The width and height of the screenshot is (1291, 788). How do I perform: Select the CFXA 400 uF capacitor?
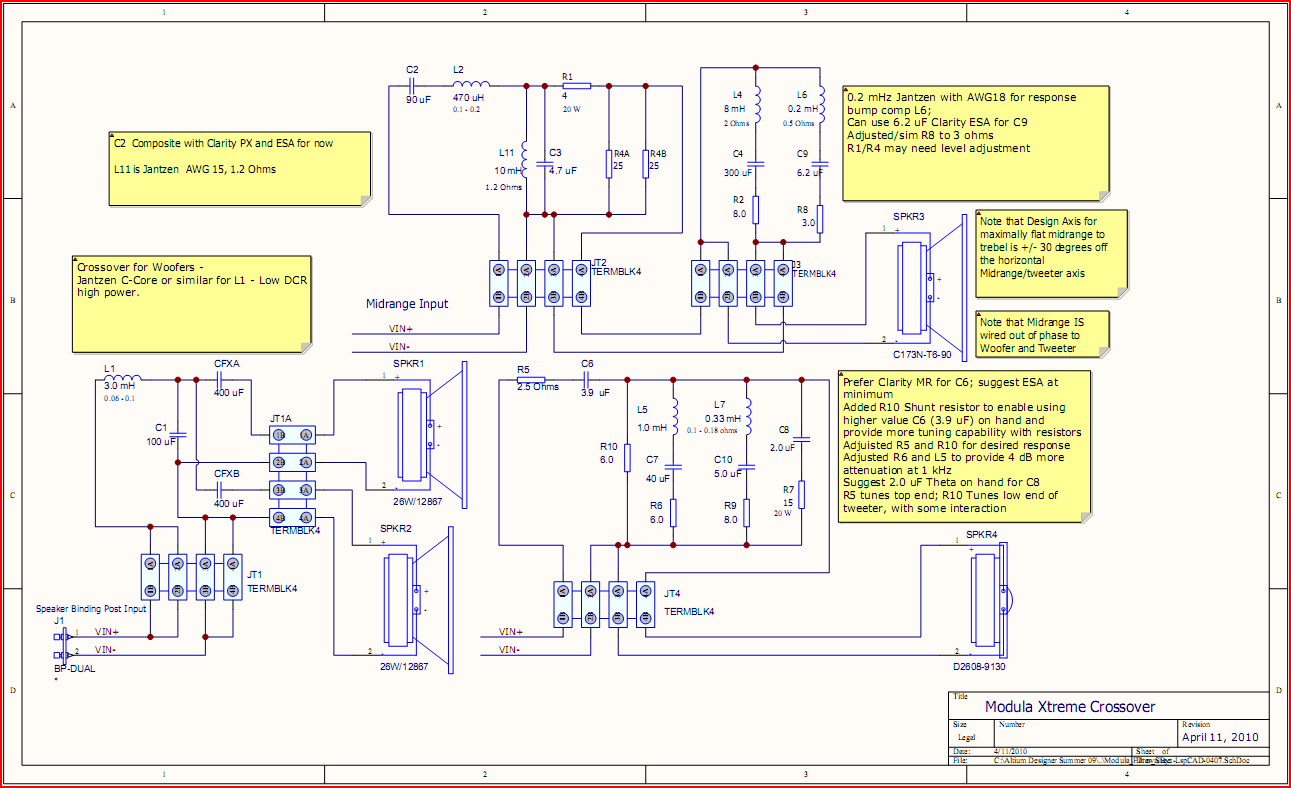pos(221,380)
